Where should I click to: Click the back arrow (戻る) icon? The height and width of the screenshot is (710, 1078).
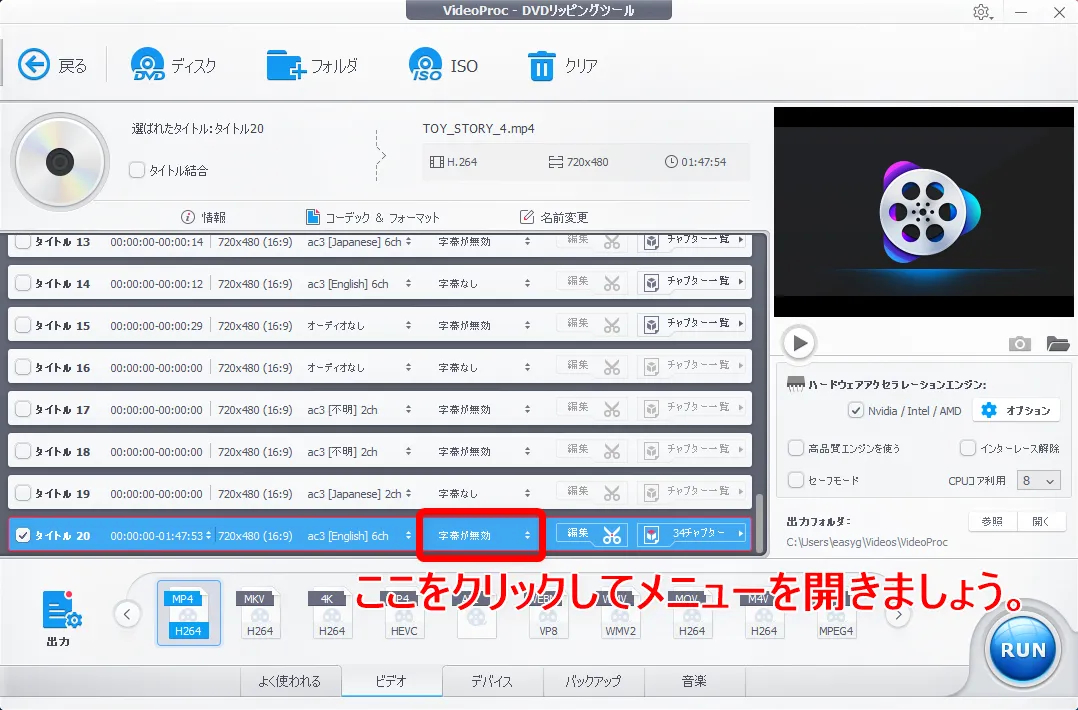pos(34,65)
